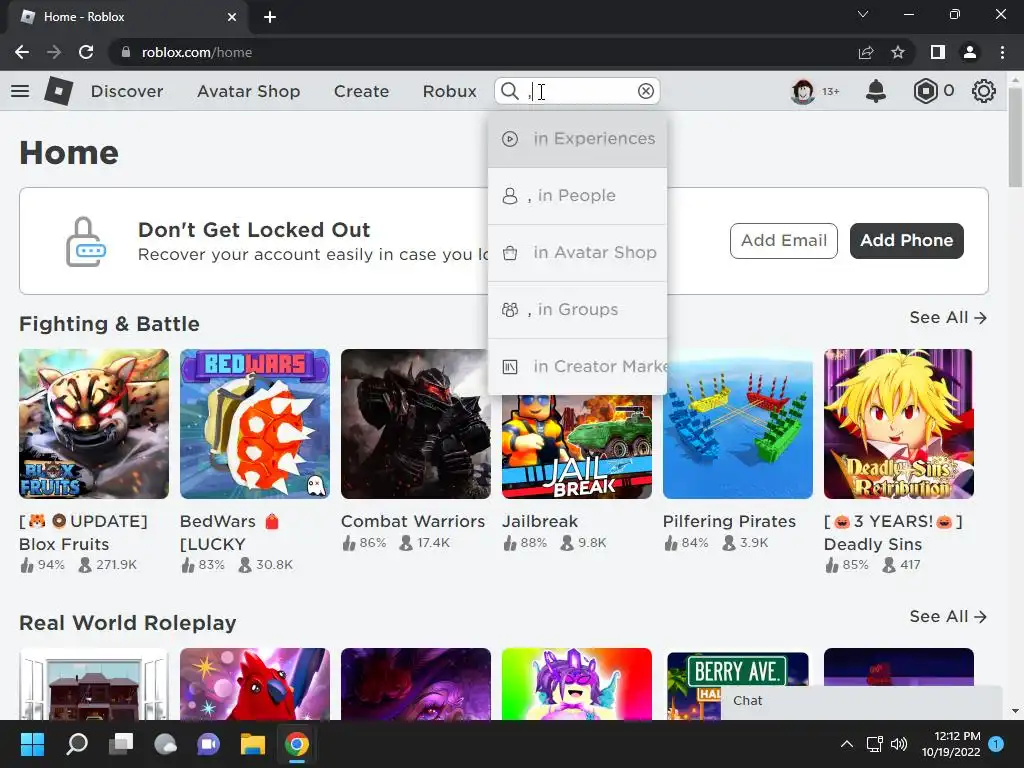Go to the Create page

(361, 91)
